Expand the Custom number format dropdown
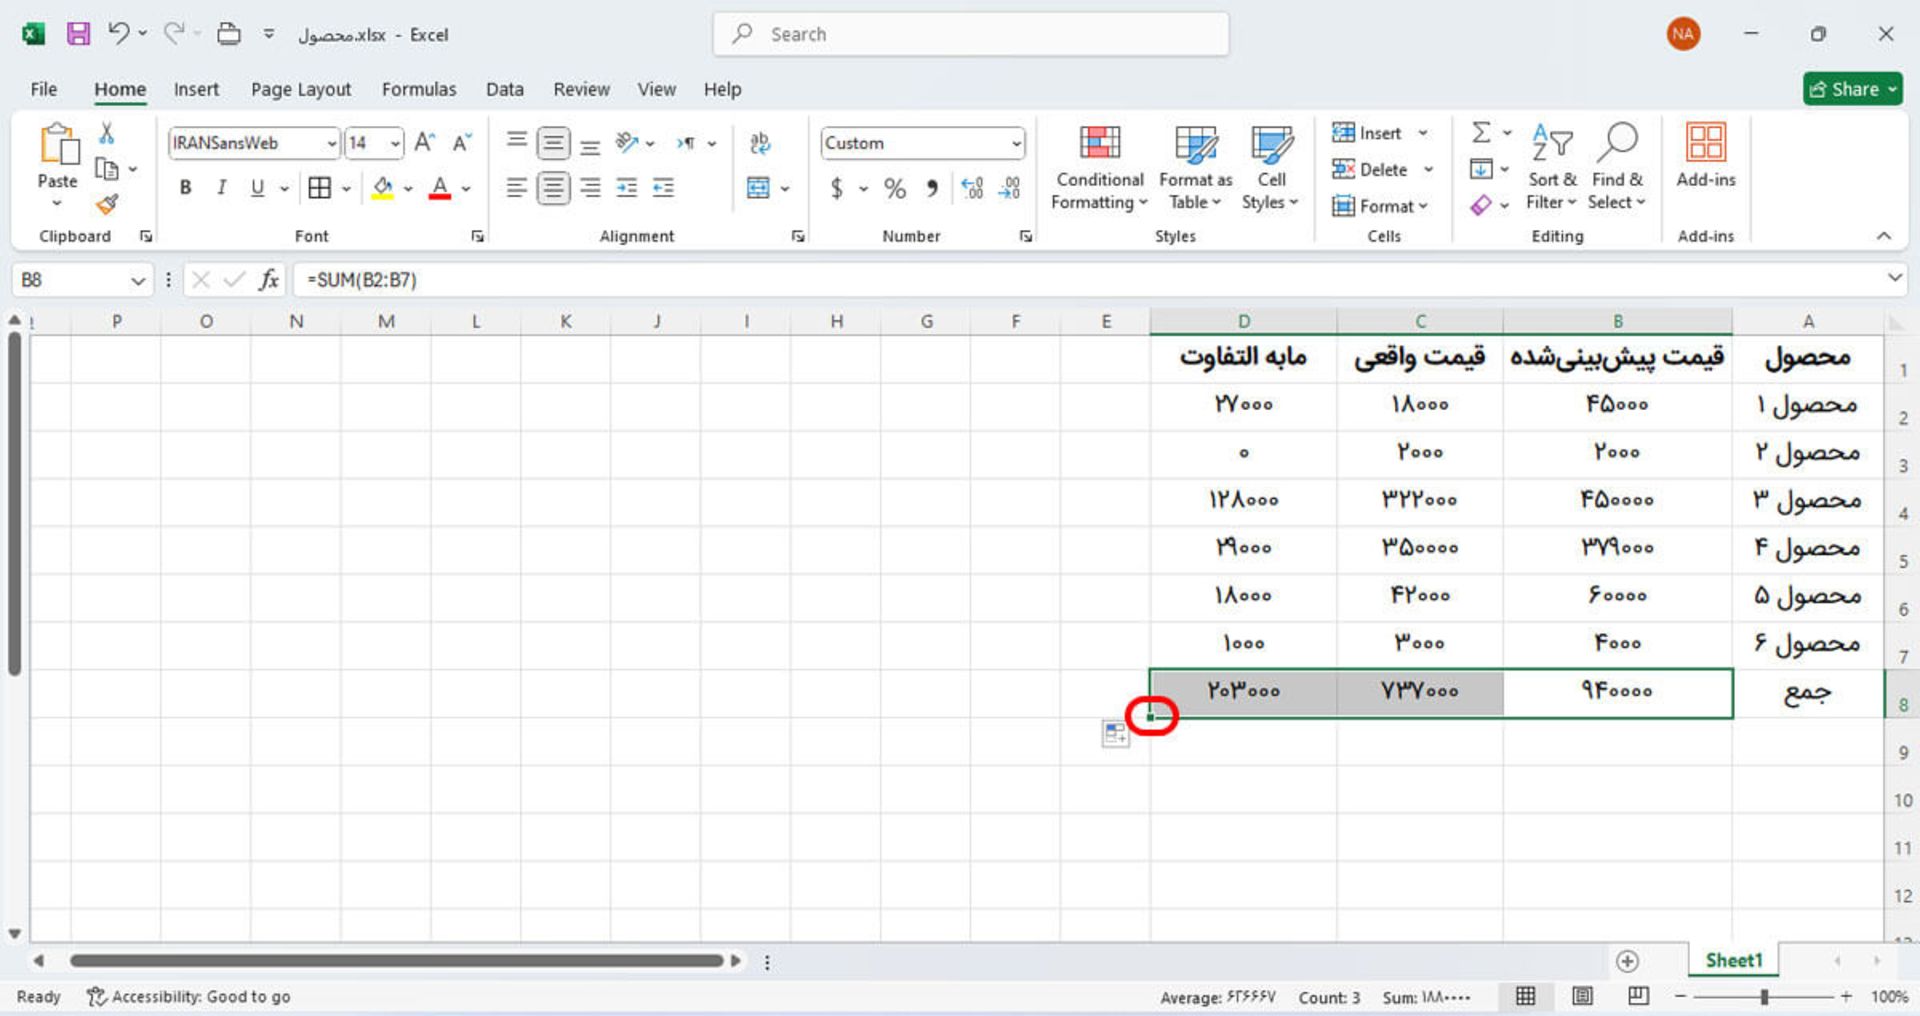This screenshot has width=1920, height=1016. [1016, 143]
